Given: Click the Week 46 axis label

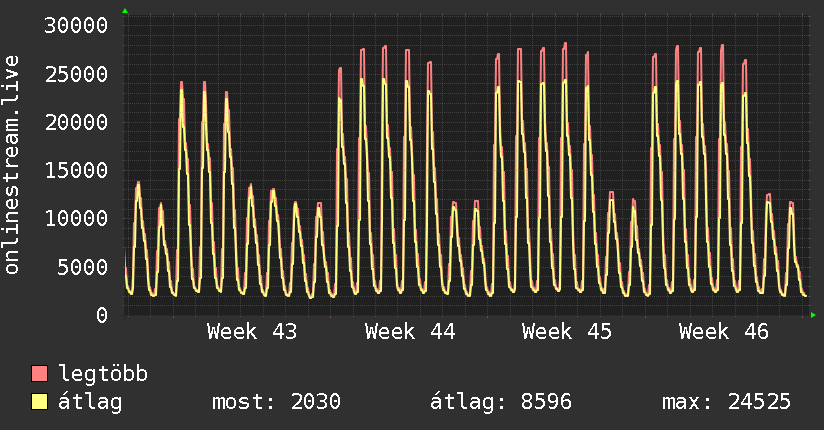Looking at the screenshot, I should (x=724, y=332).
